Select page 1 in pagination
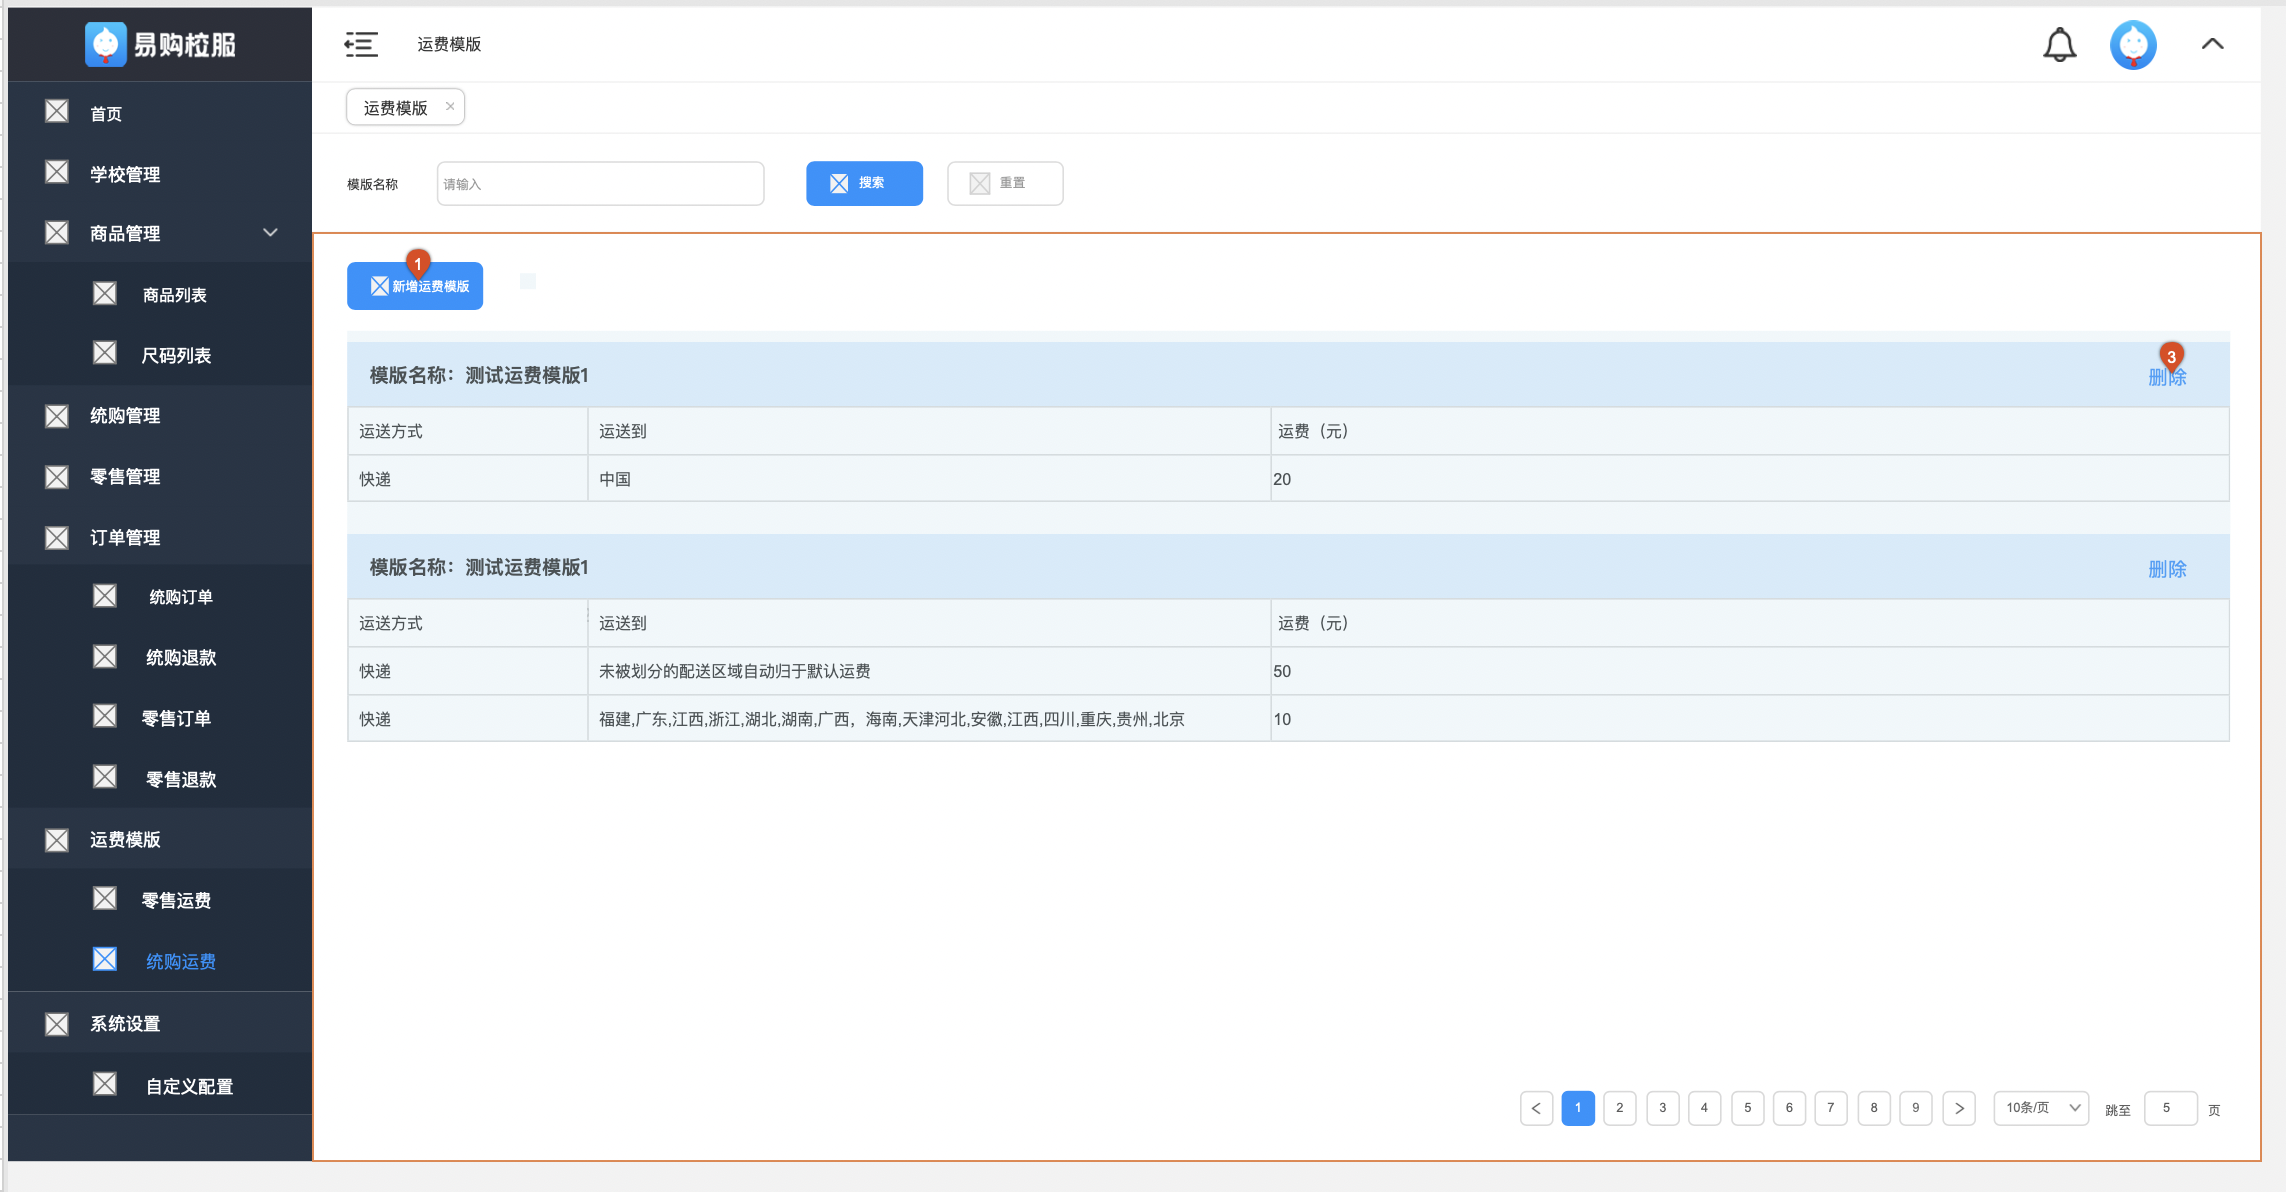The image size is (2286, 1192). (x=1578, y=1108)
